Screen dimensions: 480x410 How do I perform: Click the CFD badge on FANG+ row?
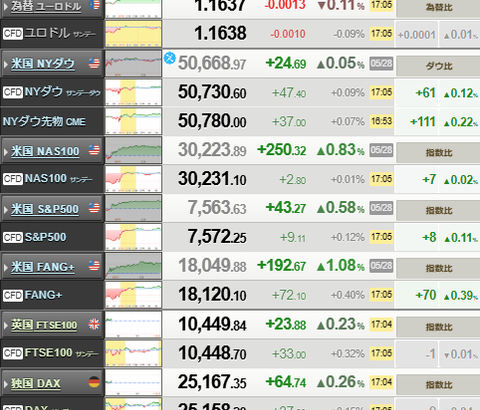(x=13, y=295)
